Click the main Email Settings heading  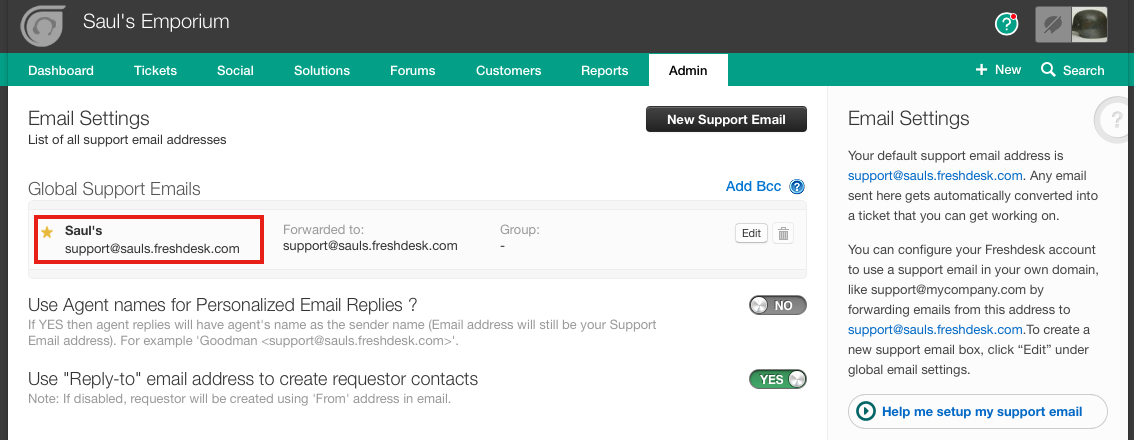click(x=89, y=118)
